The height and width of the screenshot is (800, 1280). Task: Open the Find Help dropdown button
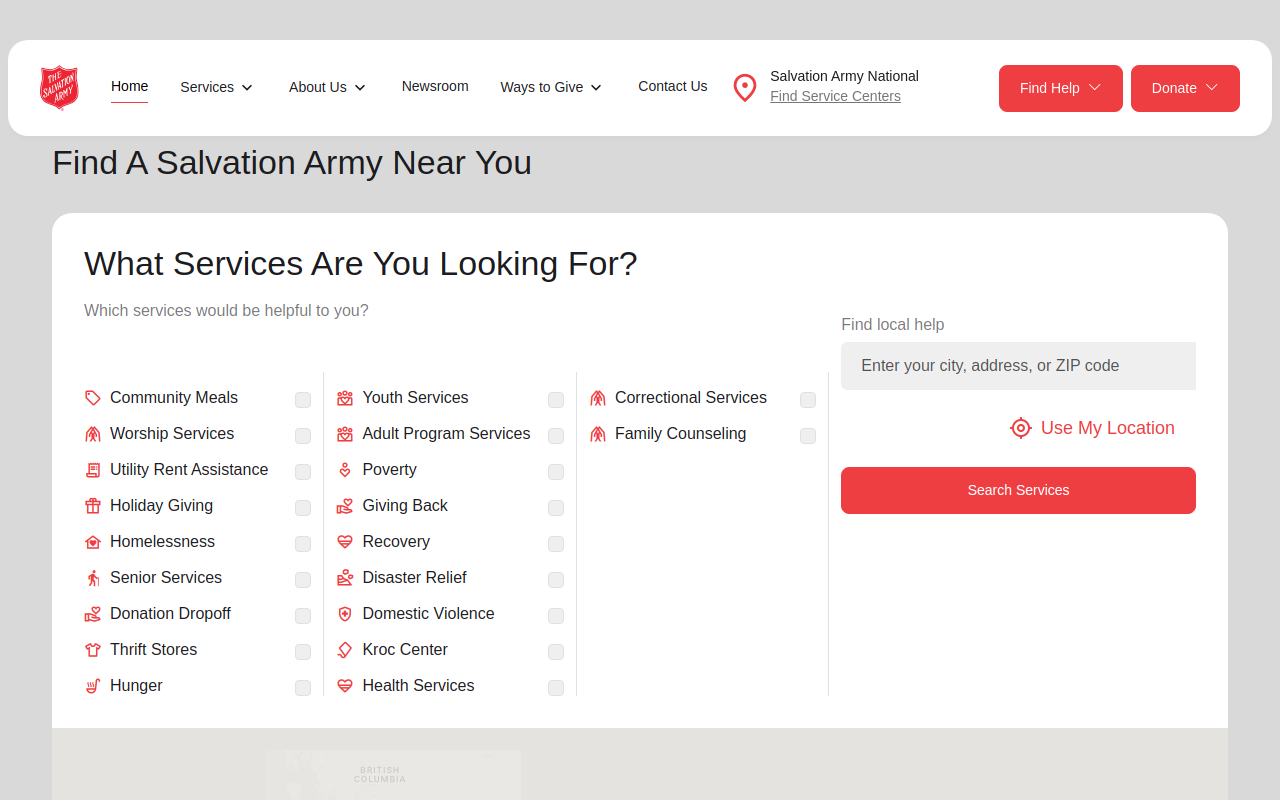(x=1061, y=88)
